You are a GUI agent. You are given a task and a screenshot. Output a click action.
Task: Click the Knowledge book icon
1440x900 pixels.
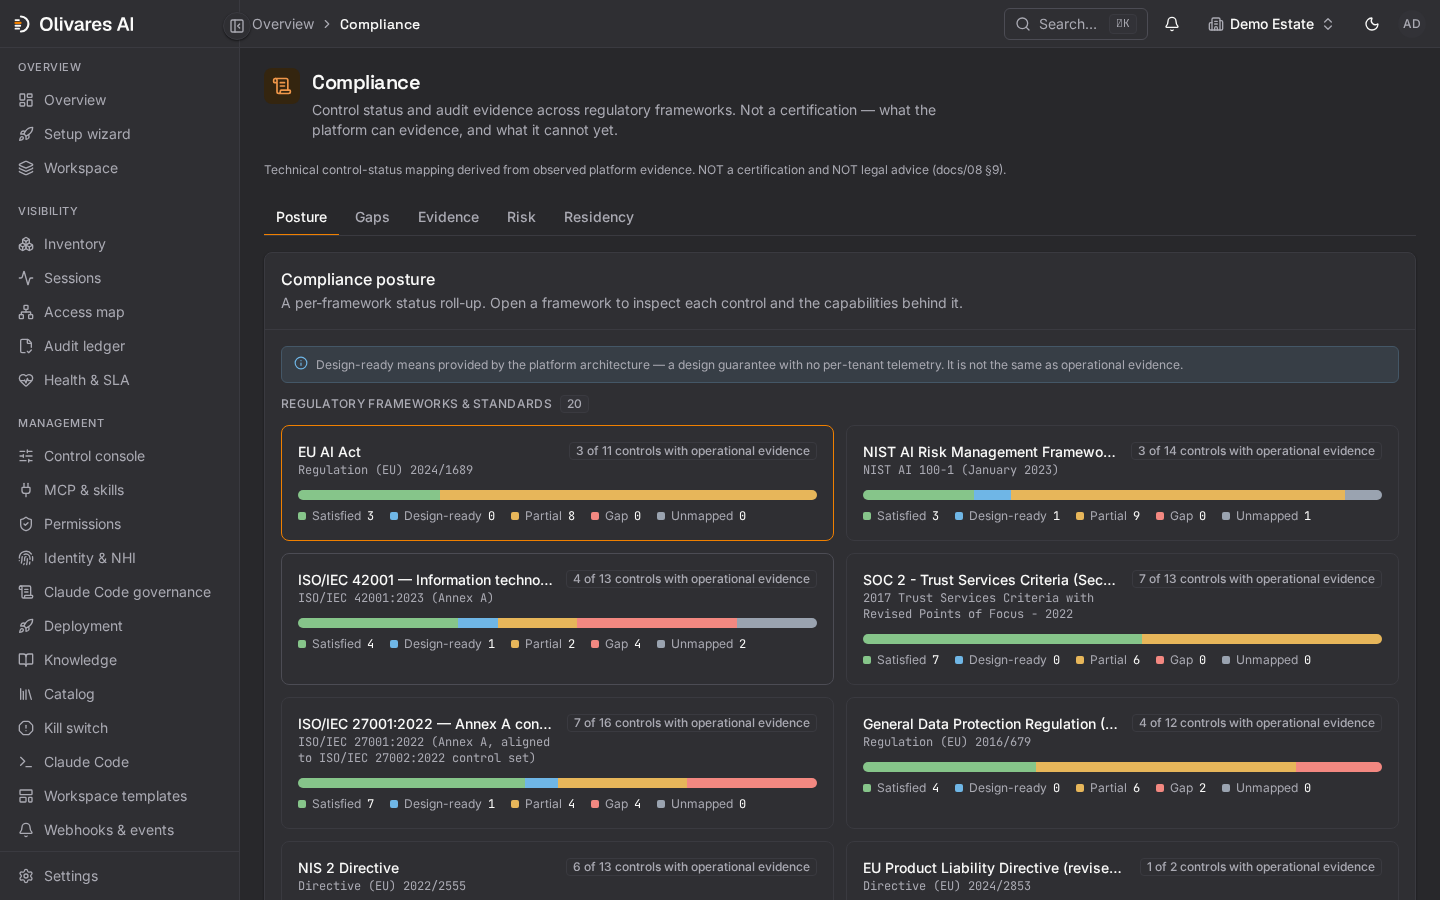point(26,660)
